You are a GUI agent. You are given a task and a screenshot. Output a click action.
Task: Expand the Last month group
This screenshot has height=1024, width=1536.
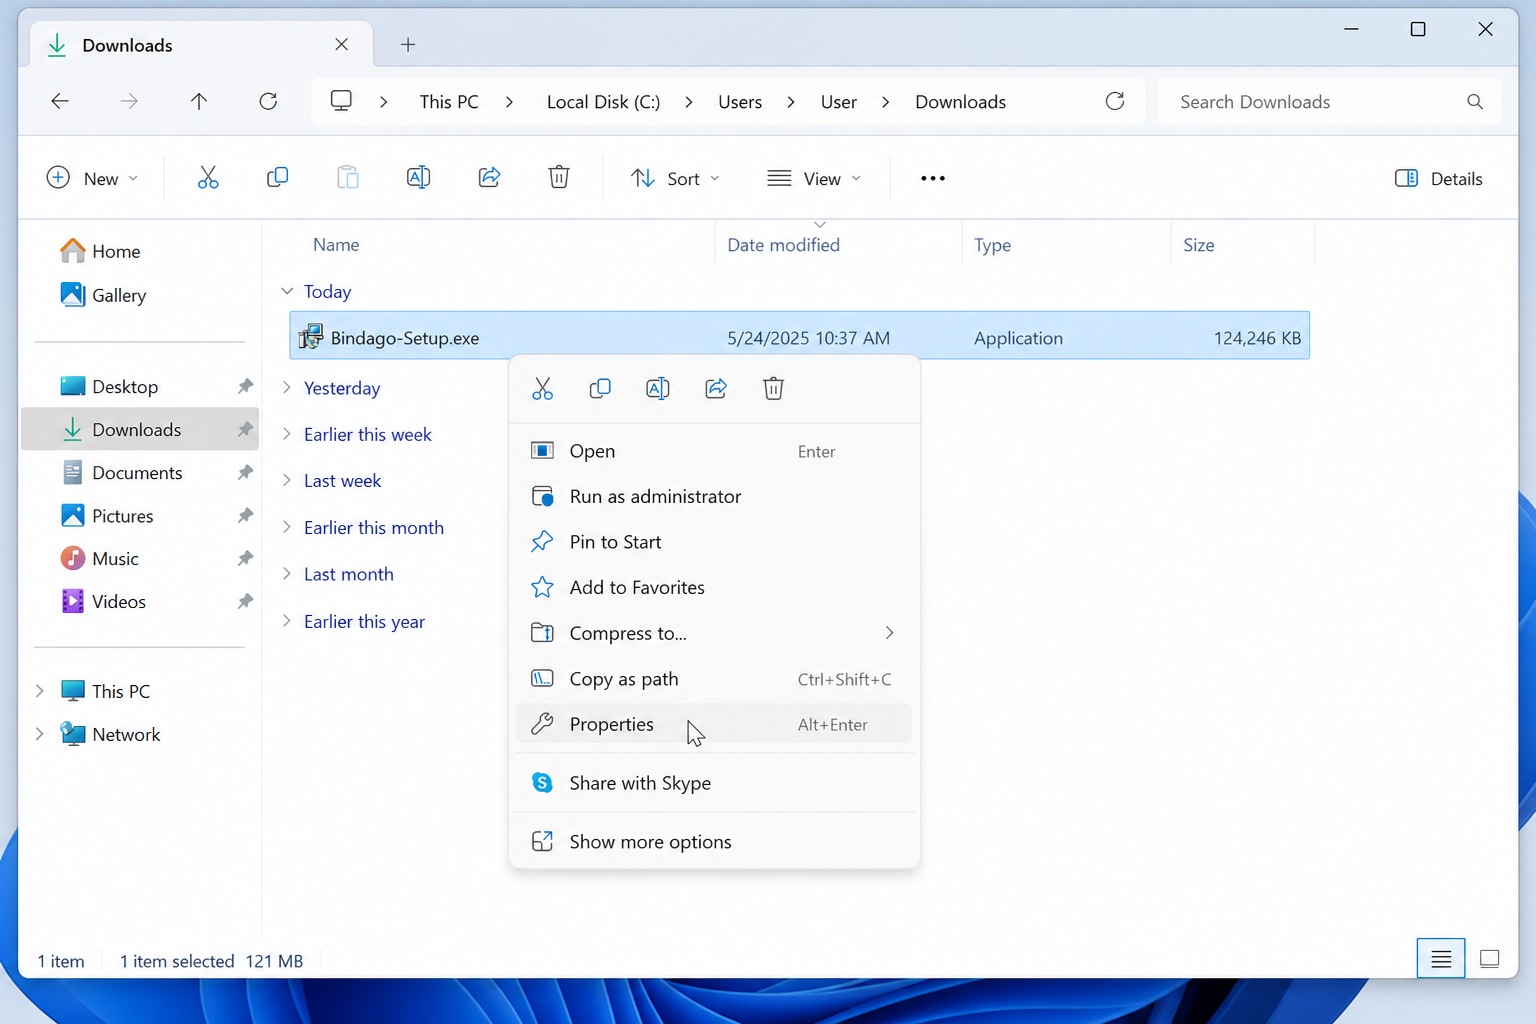tap(287, 574)
